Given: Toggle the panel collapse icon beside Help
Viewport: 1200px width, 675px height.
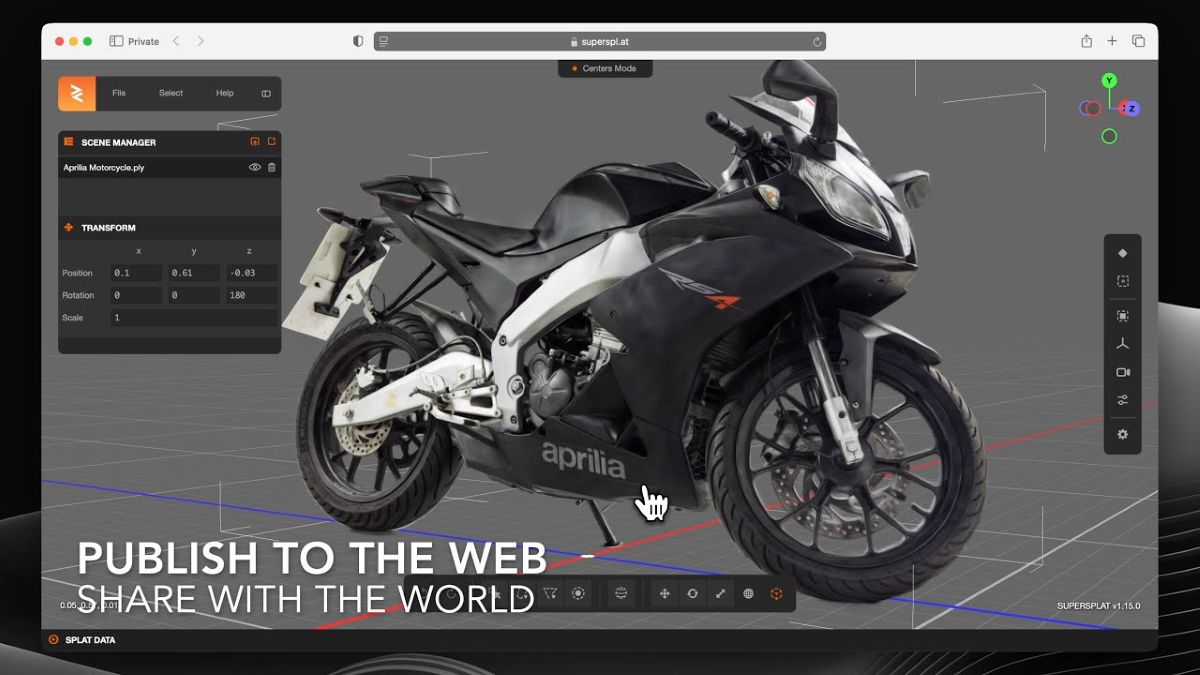Looking at the screenshot, I should pyautogui.click(x=266, y=94).
